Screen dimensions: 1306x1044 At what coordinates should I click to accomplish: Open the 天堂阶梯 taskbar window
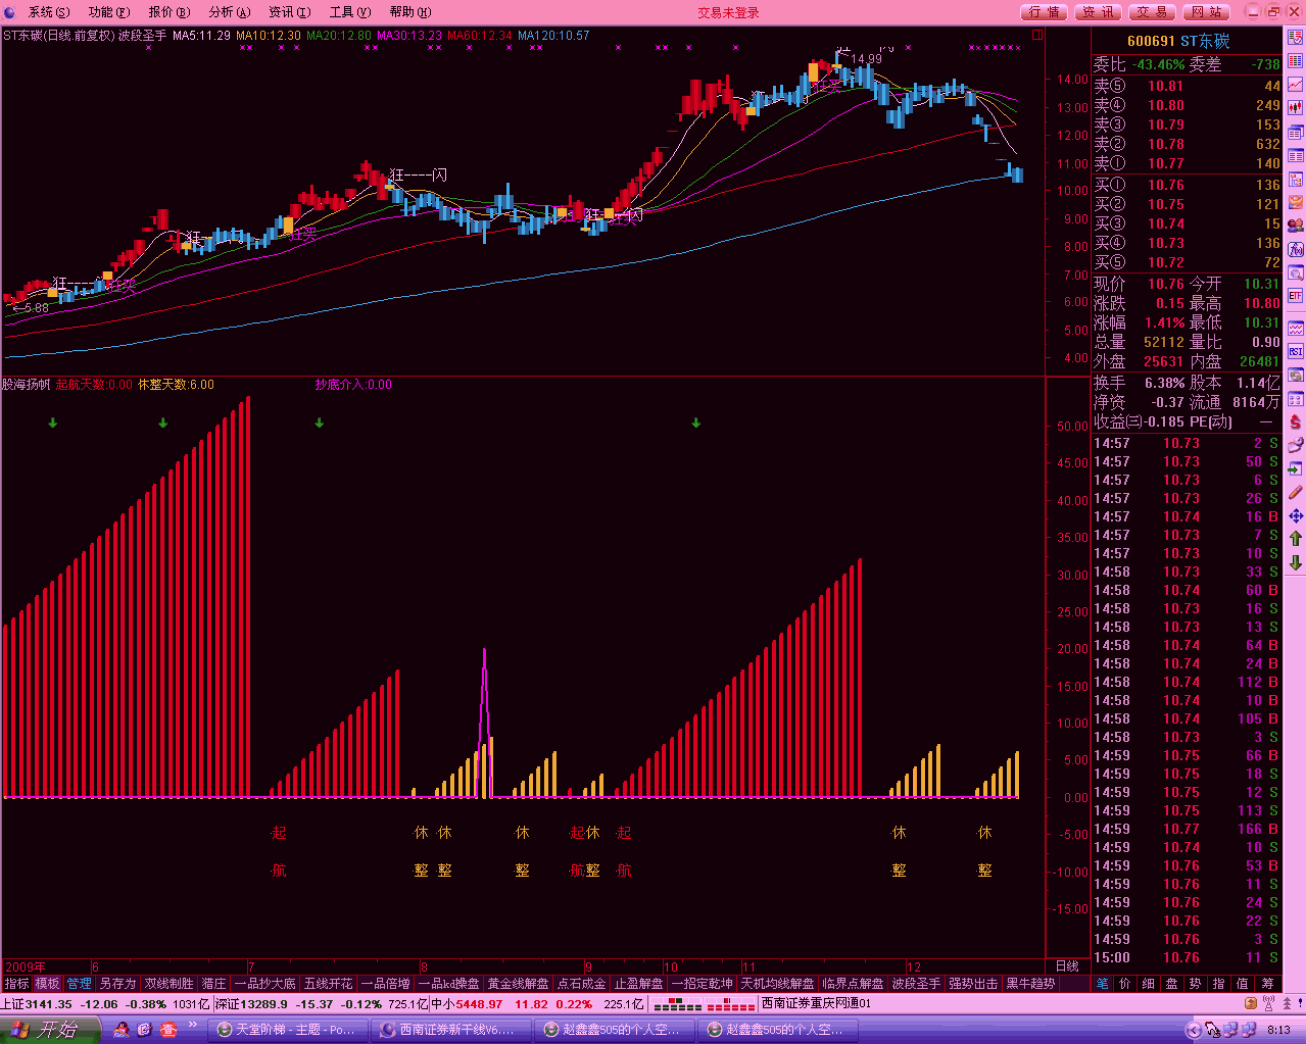click(x=288, y=1029)
